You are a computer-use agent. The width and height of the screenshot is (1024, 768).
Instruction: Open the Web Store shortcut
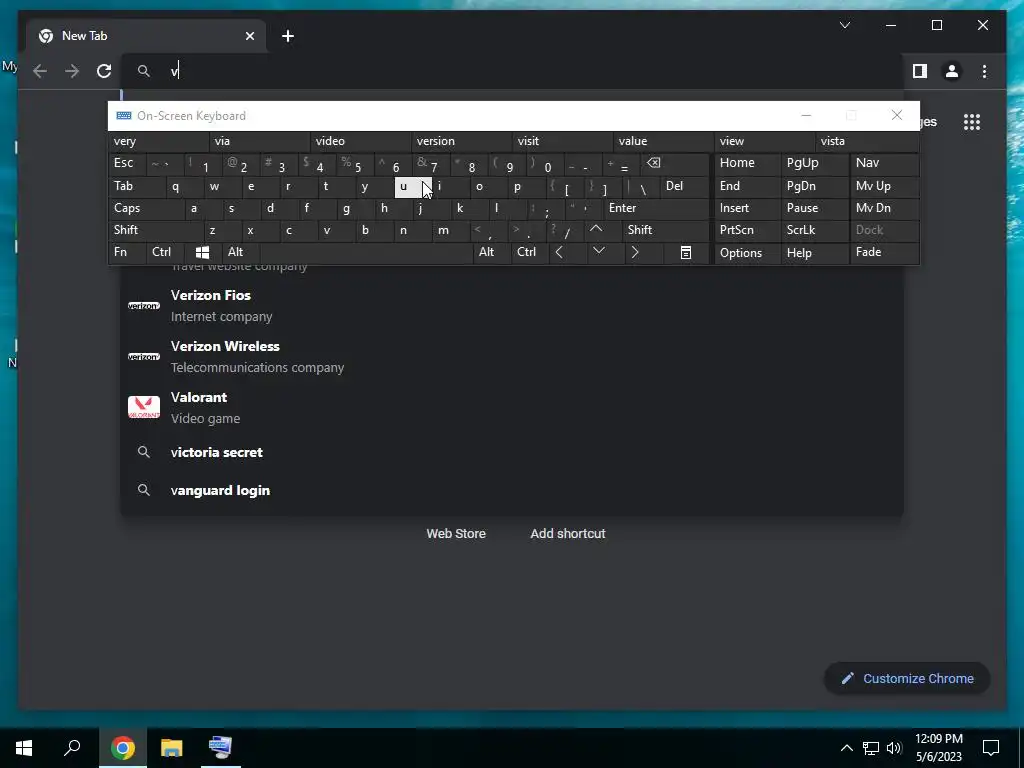point(456,534)
